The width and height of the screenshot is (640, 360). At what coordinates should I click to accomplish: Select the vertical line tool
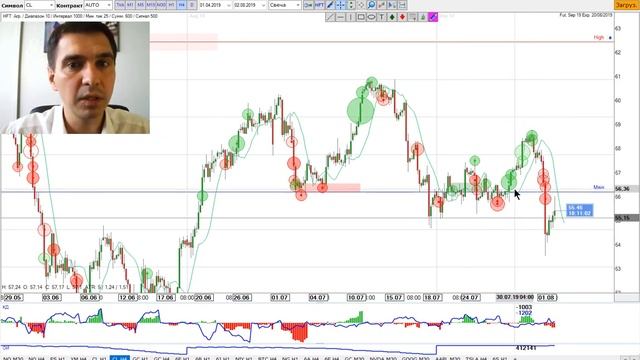350,17
